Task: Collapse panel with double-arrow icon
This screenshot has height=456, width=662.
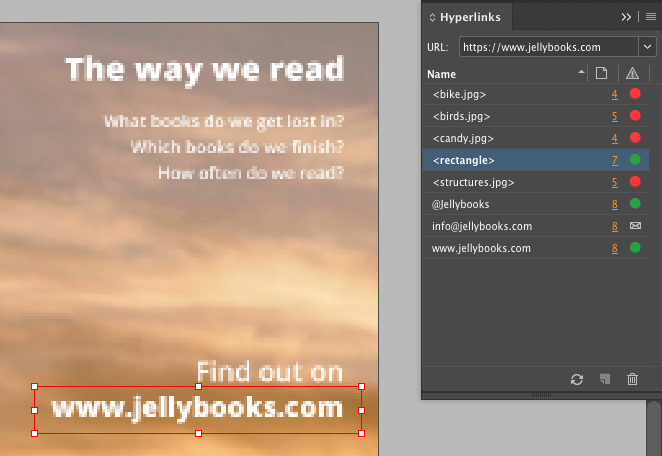Action: coord(626,17)
